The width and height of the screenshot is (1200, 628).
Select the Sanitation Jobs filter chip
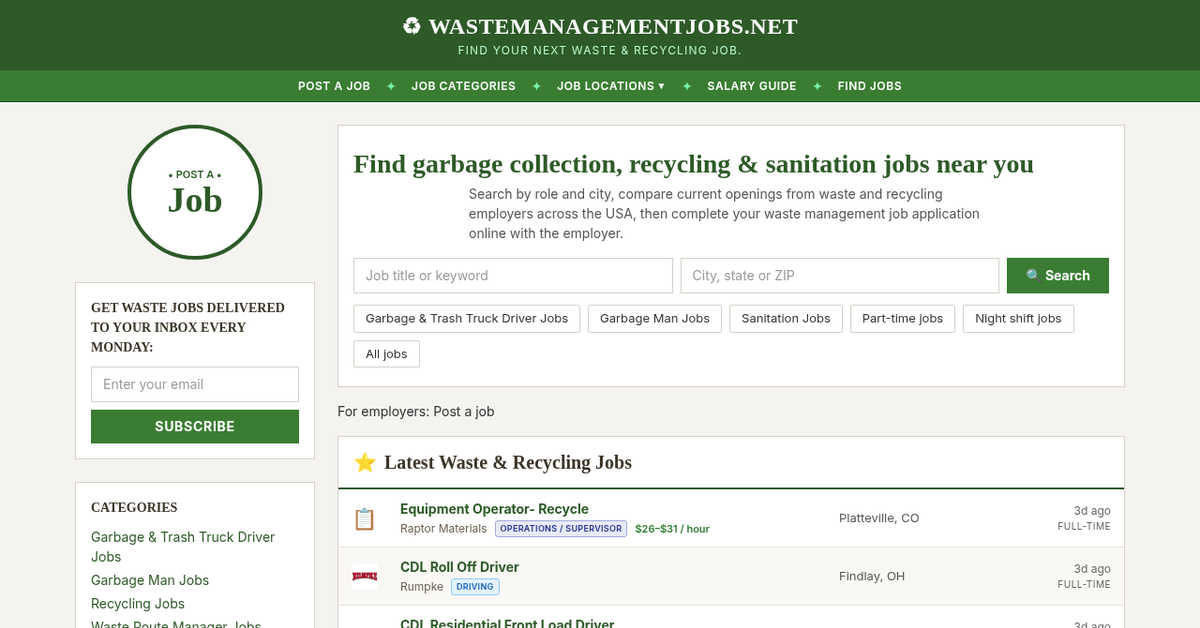tap(786, 319)
